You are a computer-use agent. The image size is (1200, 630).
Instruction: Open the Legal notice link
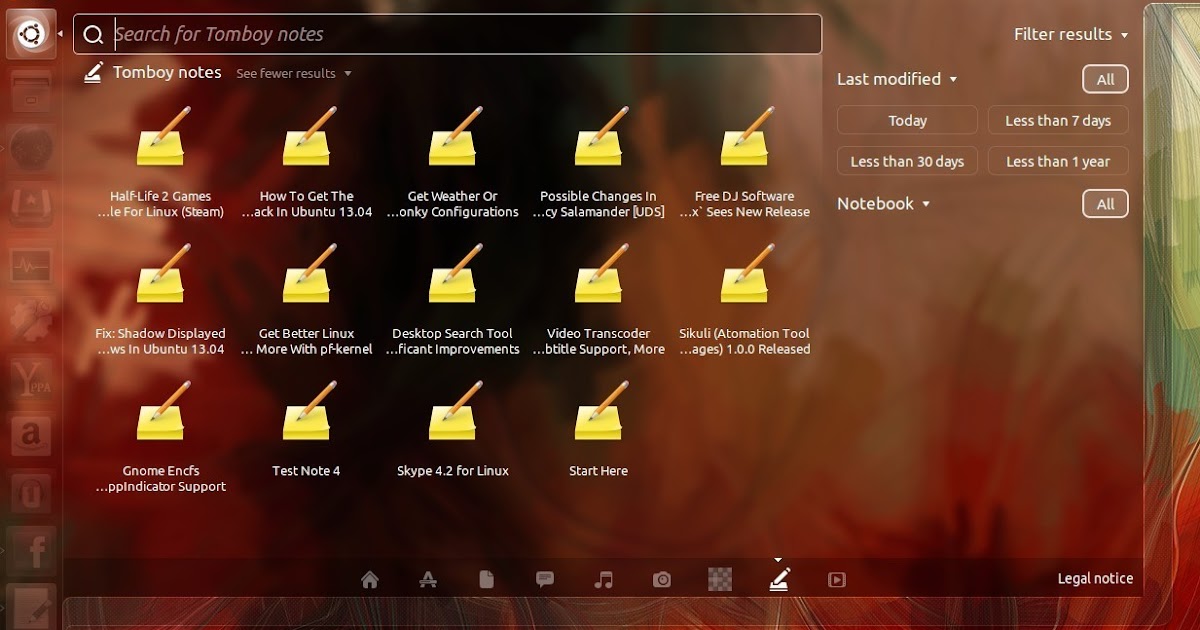tap(1095, 578)
